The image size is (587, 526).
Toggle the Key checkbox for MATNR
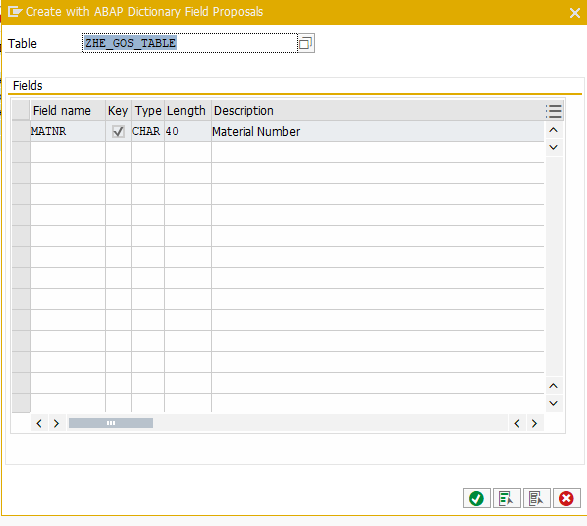[x=118, y=131]
